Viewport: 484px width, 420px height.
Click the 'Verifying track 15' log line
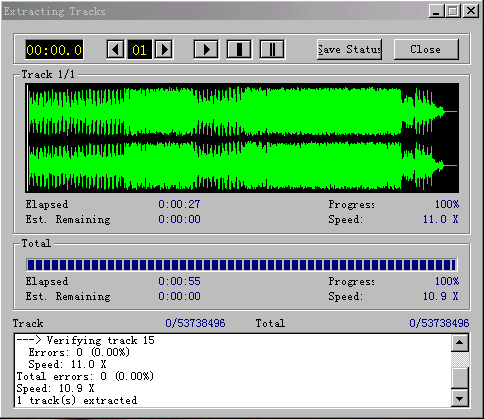point(86,340)
